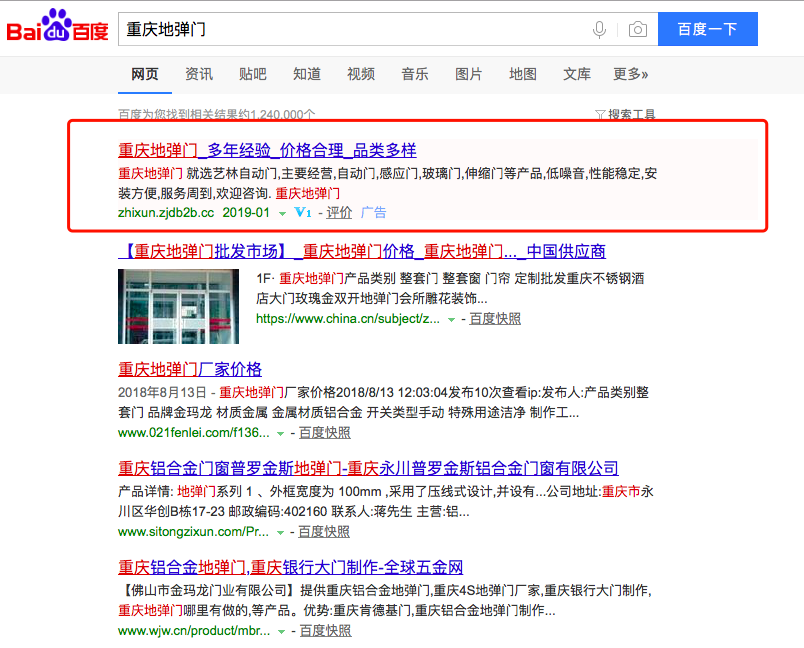The width and height of the screenshot is (804, 648).
Task: Click the Baidu logo
Action: pyautogui.click(x=57, y=26)
